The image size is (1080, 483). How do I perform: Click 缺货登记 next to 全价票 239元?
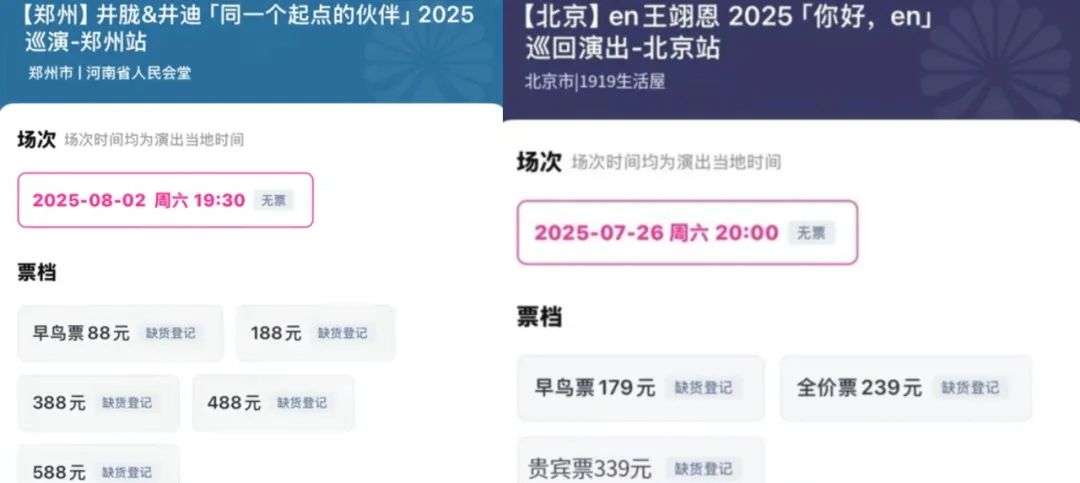pos(967,388)
